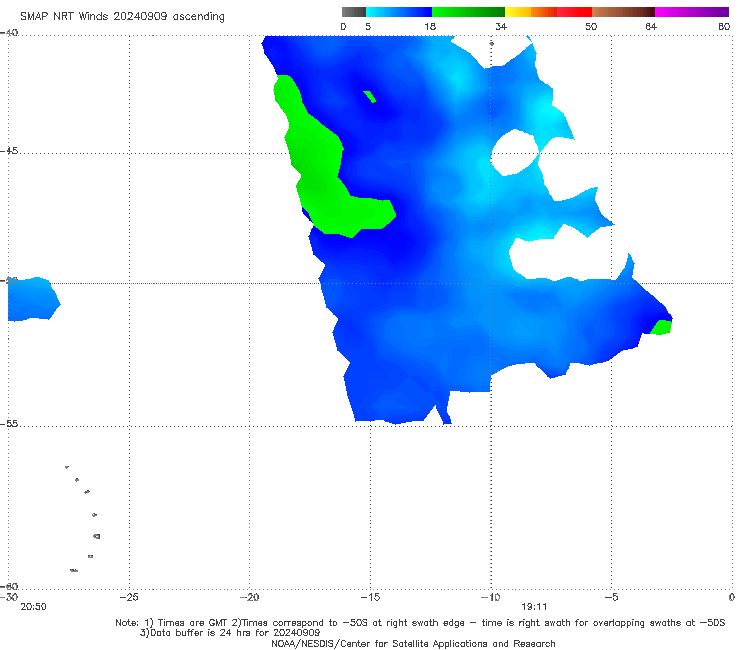Select the brown segment of the color scale

click(x=623, y=12)
